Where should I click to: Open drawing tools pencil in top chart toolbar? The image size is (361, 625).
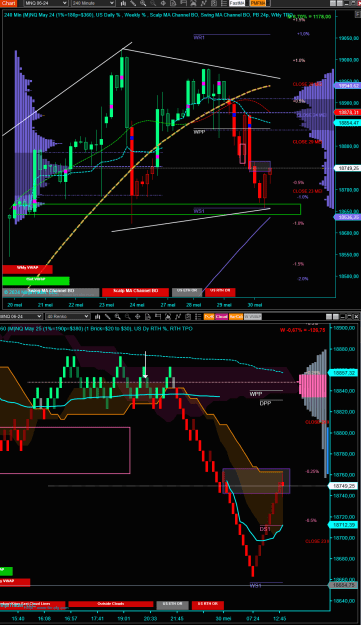coord(133,3)
